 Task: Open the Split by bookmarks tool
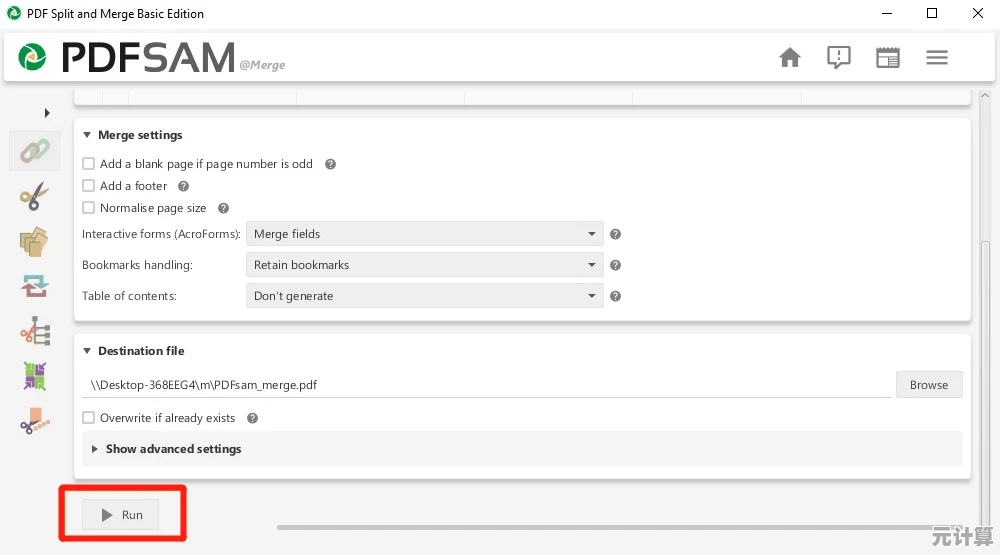point(35,332)
